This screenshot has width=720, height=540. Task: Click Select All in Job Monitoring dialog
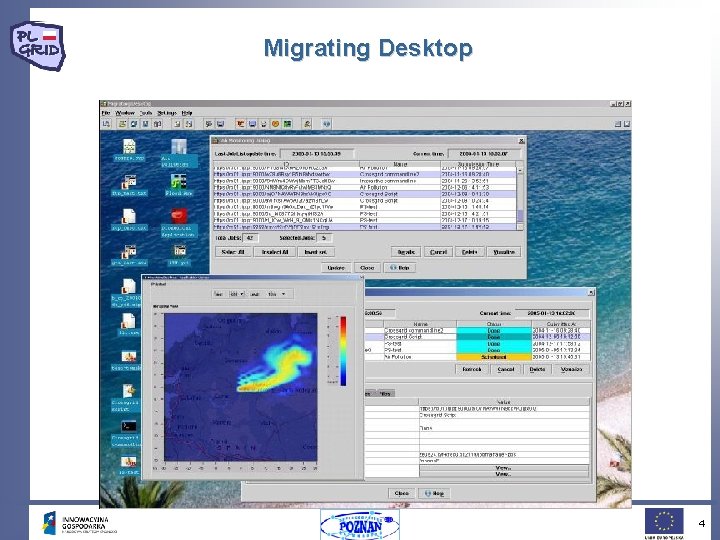click(x=233, y=252)
